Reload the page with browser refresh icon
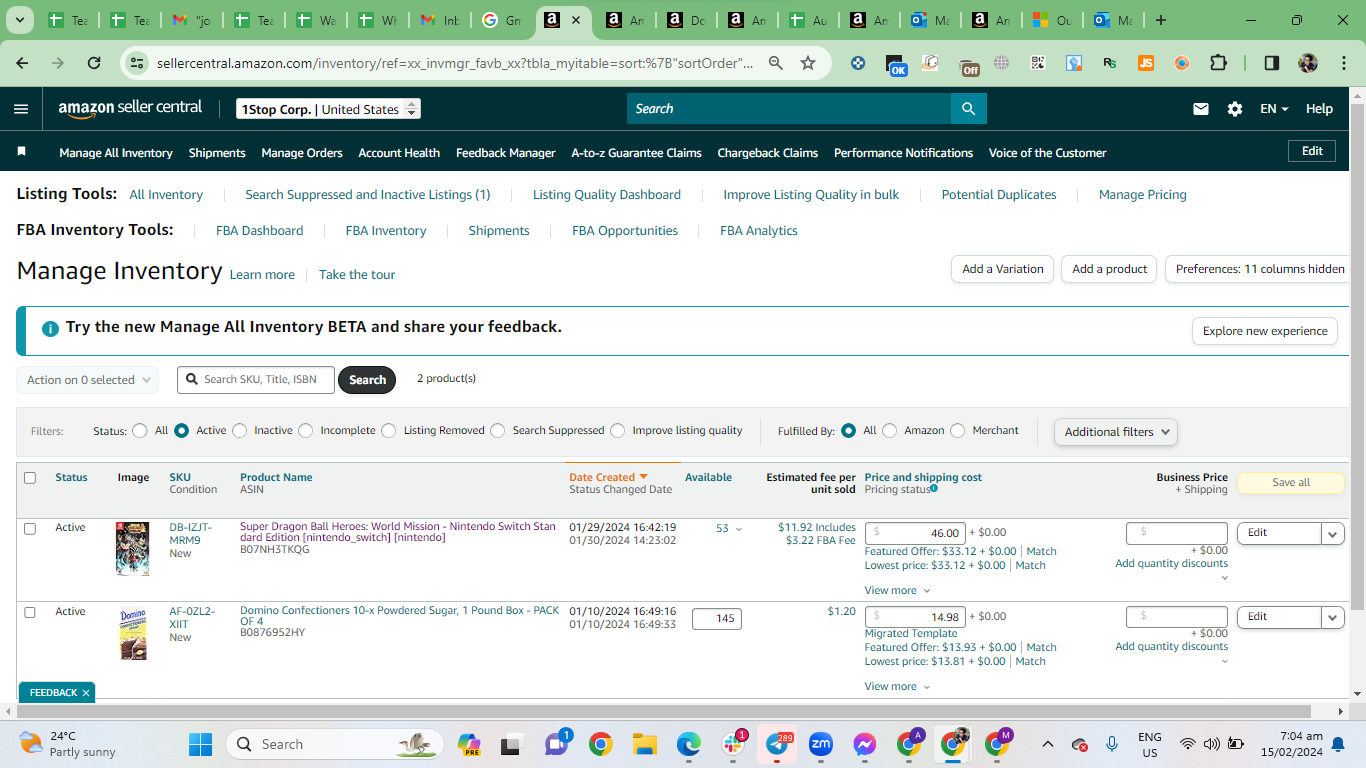This screenshot has width=1366, height=768. [94, 63]
